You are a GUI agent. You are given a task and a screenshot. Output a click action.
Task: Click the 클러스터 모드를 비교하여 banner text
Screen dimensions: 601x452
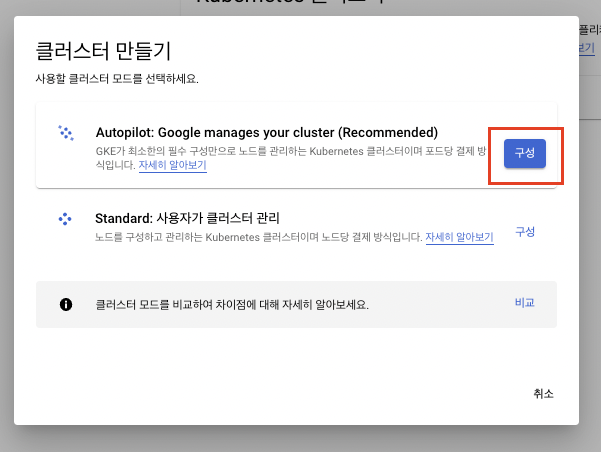[x=232, y=304]
